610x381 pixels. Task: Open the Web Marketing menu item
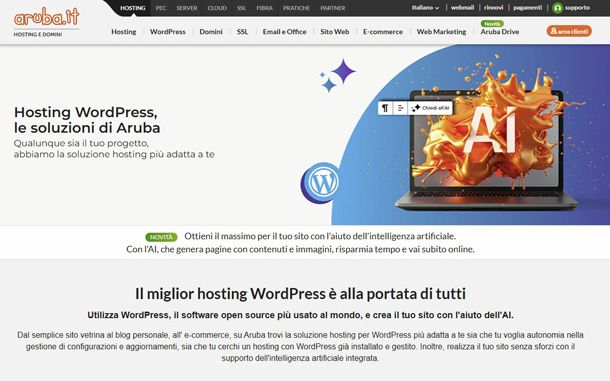click(441, 32)
